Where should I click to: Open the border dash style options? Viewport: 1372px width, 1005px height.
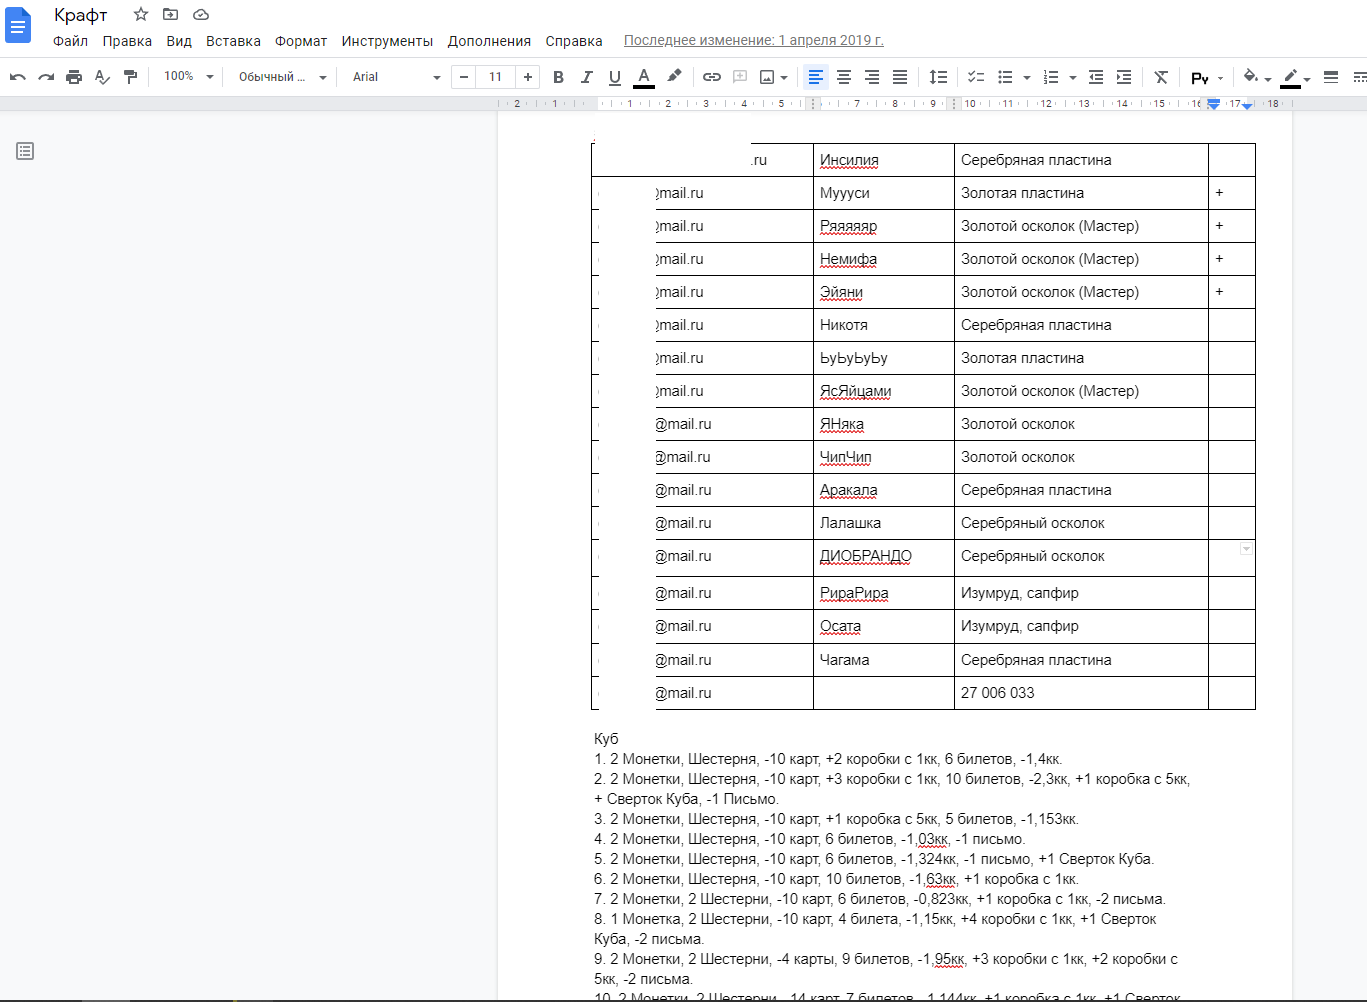pos(1360,77)
